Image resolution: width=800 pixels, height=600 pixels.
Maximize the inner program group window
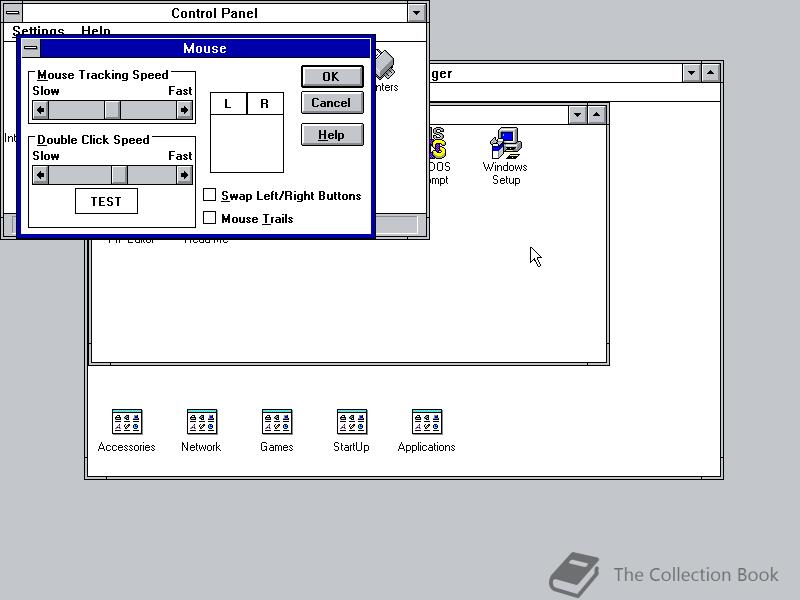point(596,115)
